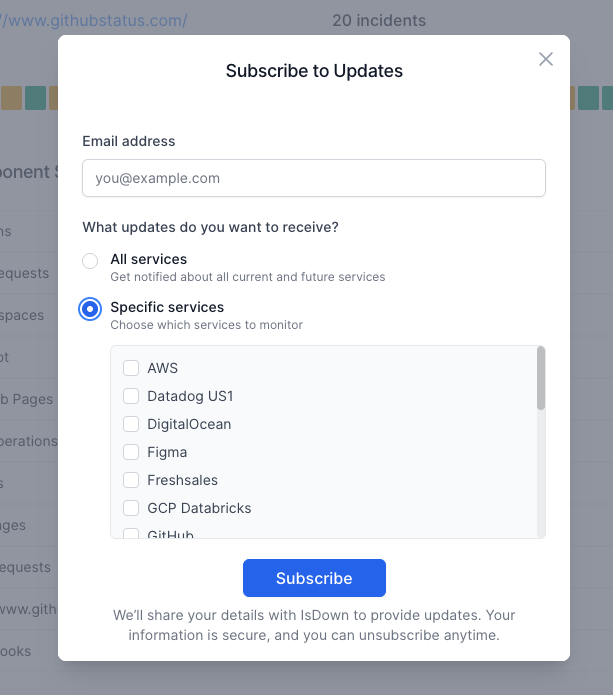
Task: Click the Freshsales label text
Action: tap(182, 480)
